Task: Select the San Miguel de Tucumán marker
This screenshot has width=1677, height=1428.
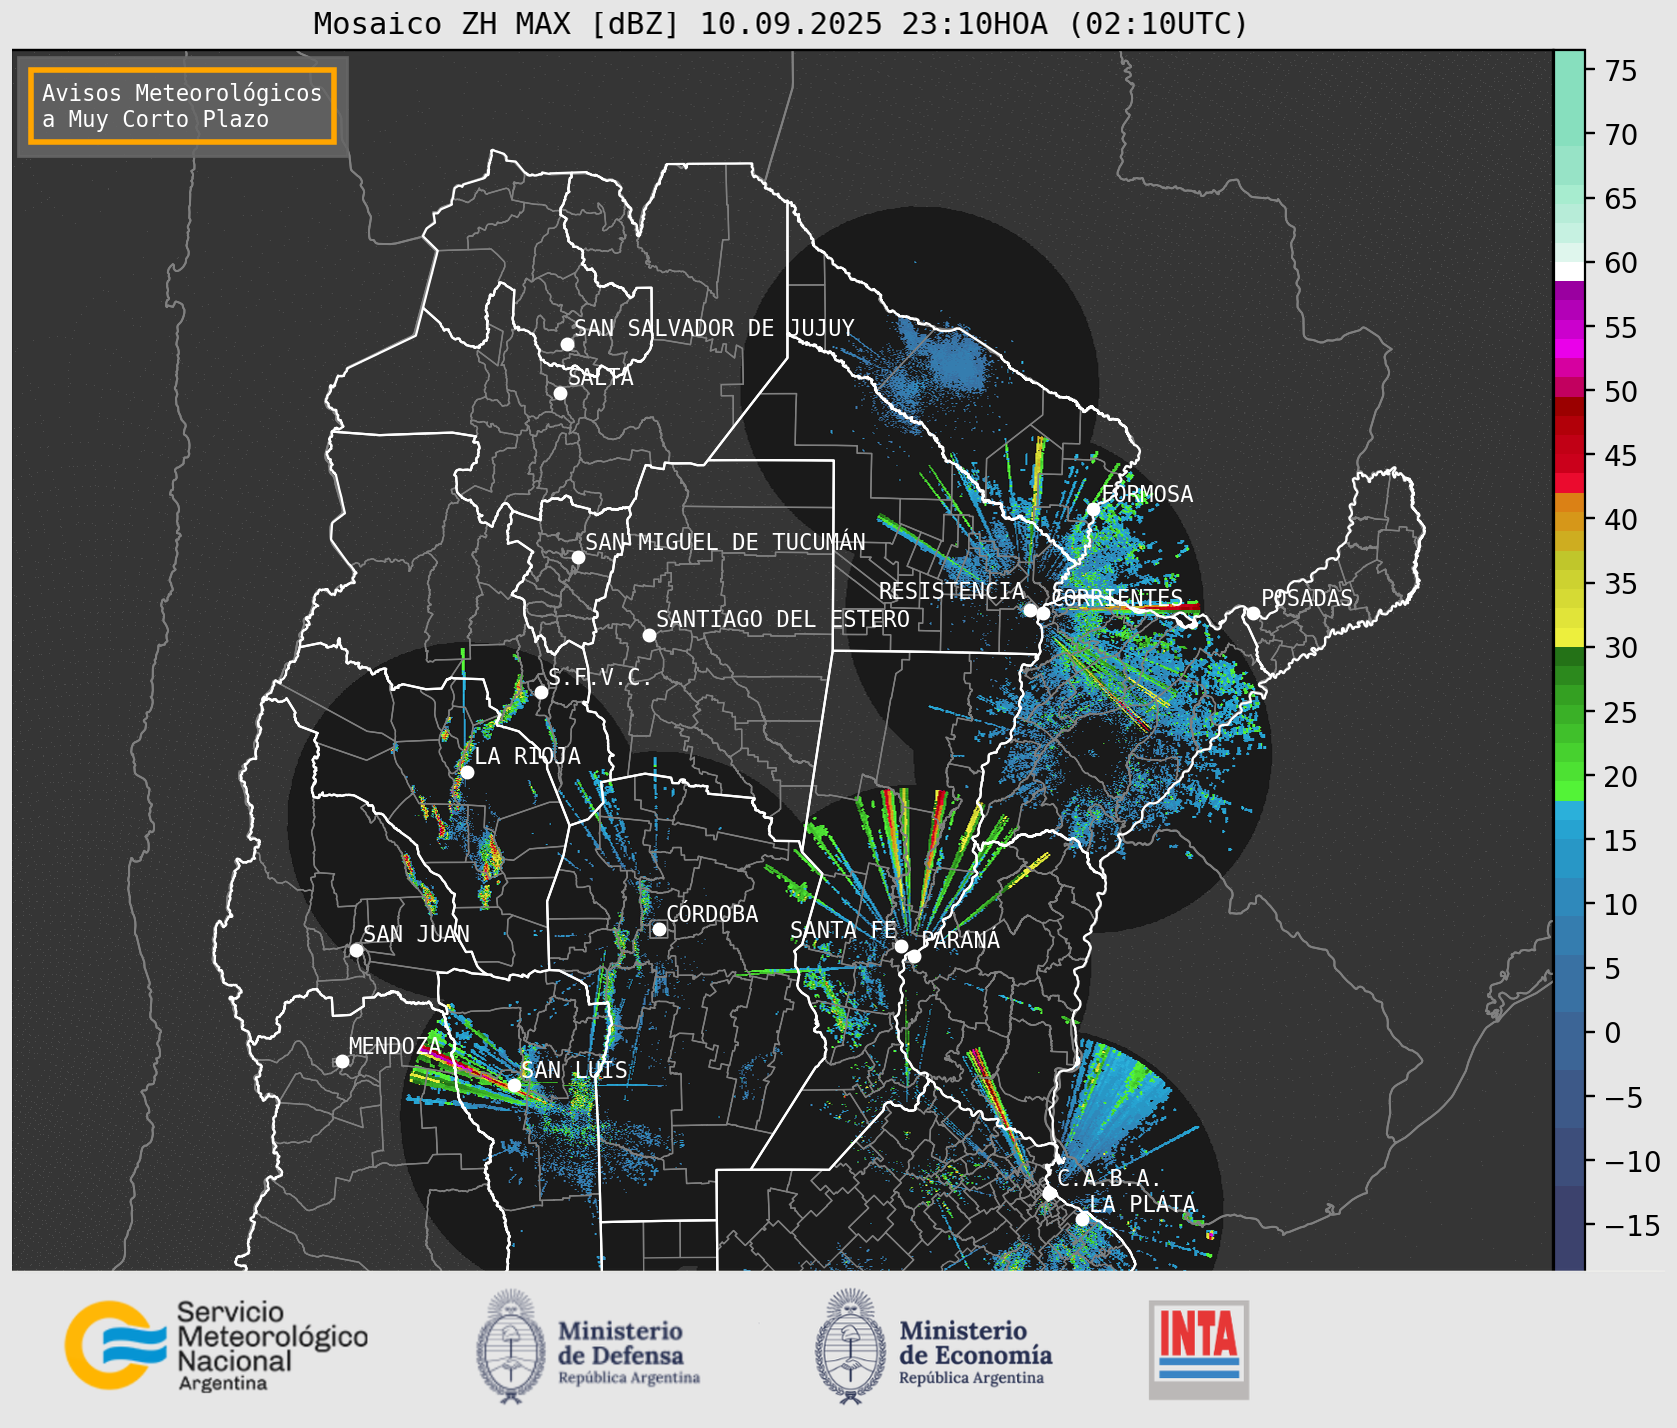Action: [578, 557]
